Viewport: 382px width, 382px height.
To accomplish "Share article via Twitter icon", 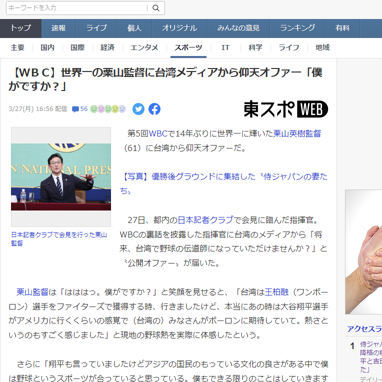I will (x=138, y=109).
